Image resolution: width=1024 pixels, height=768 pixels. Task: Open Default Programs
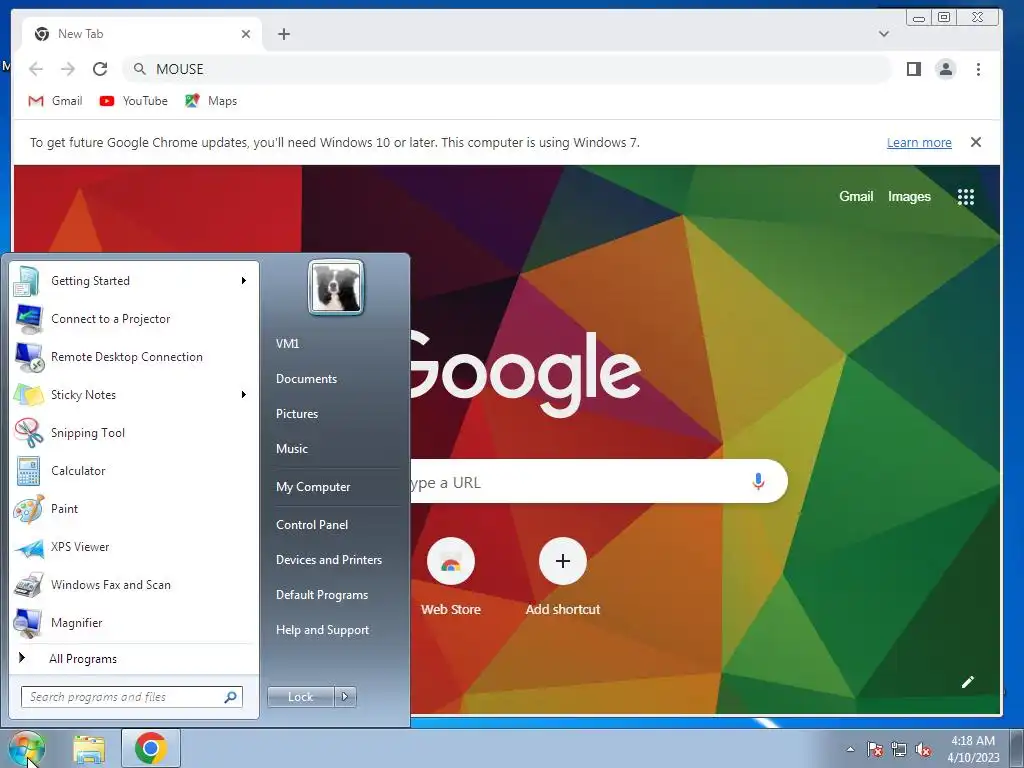322,595
